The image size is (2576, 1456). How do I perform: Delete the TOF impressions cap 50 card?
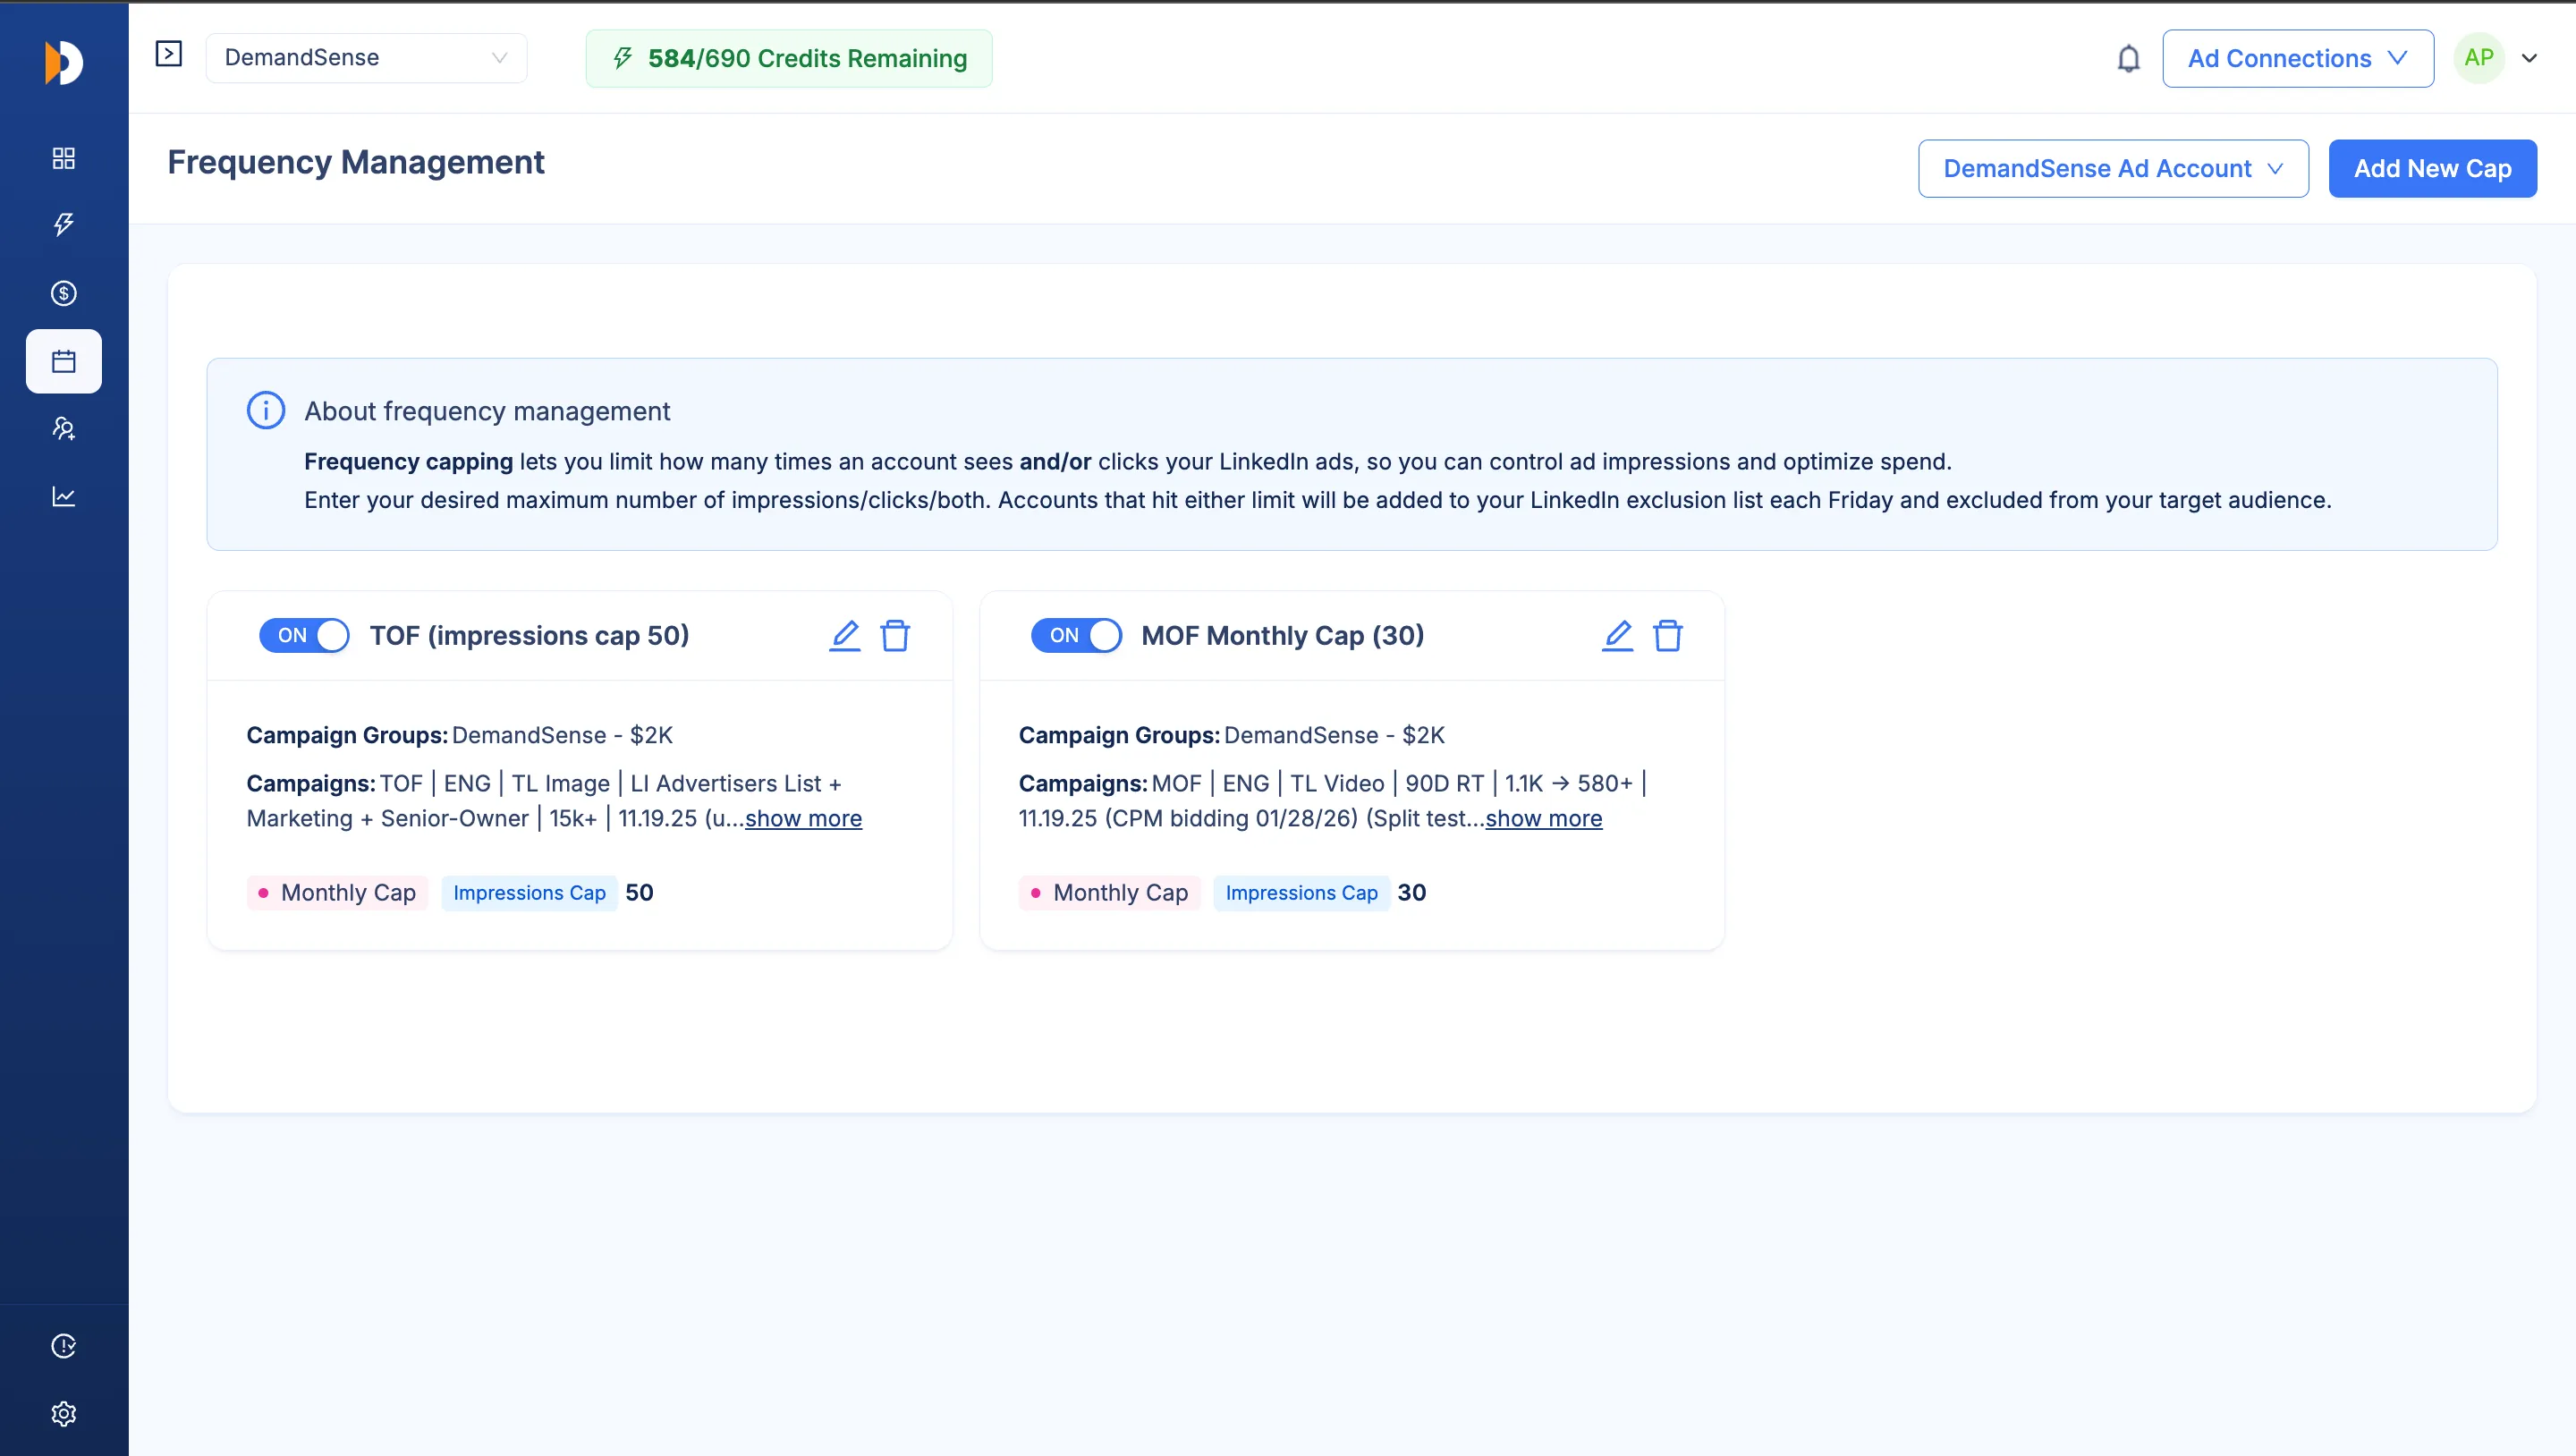(895, 636)
